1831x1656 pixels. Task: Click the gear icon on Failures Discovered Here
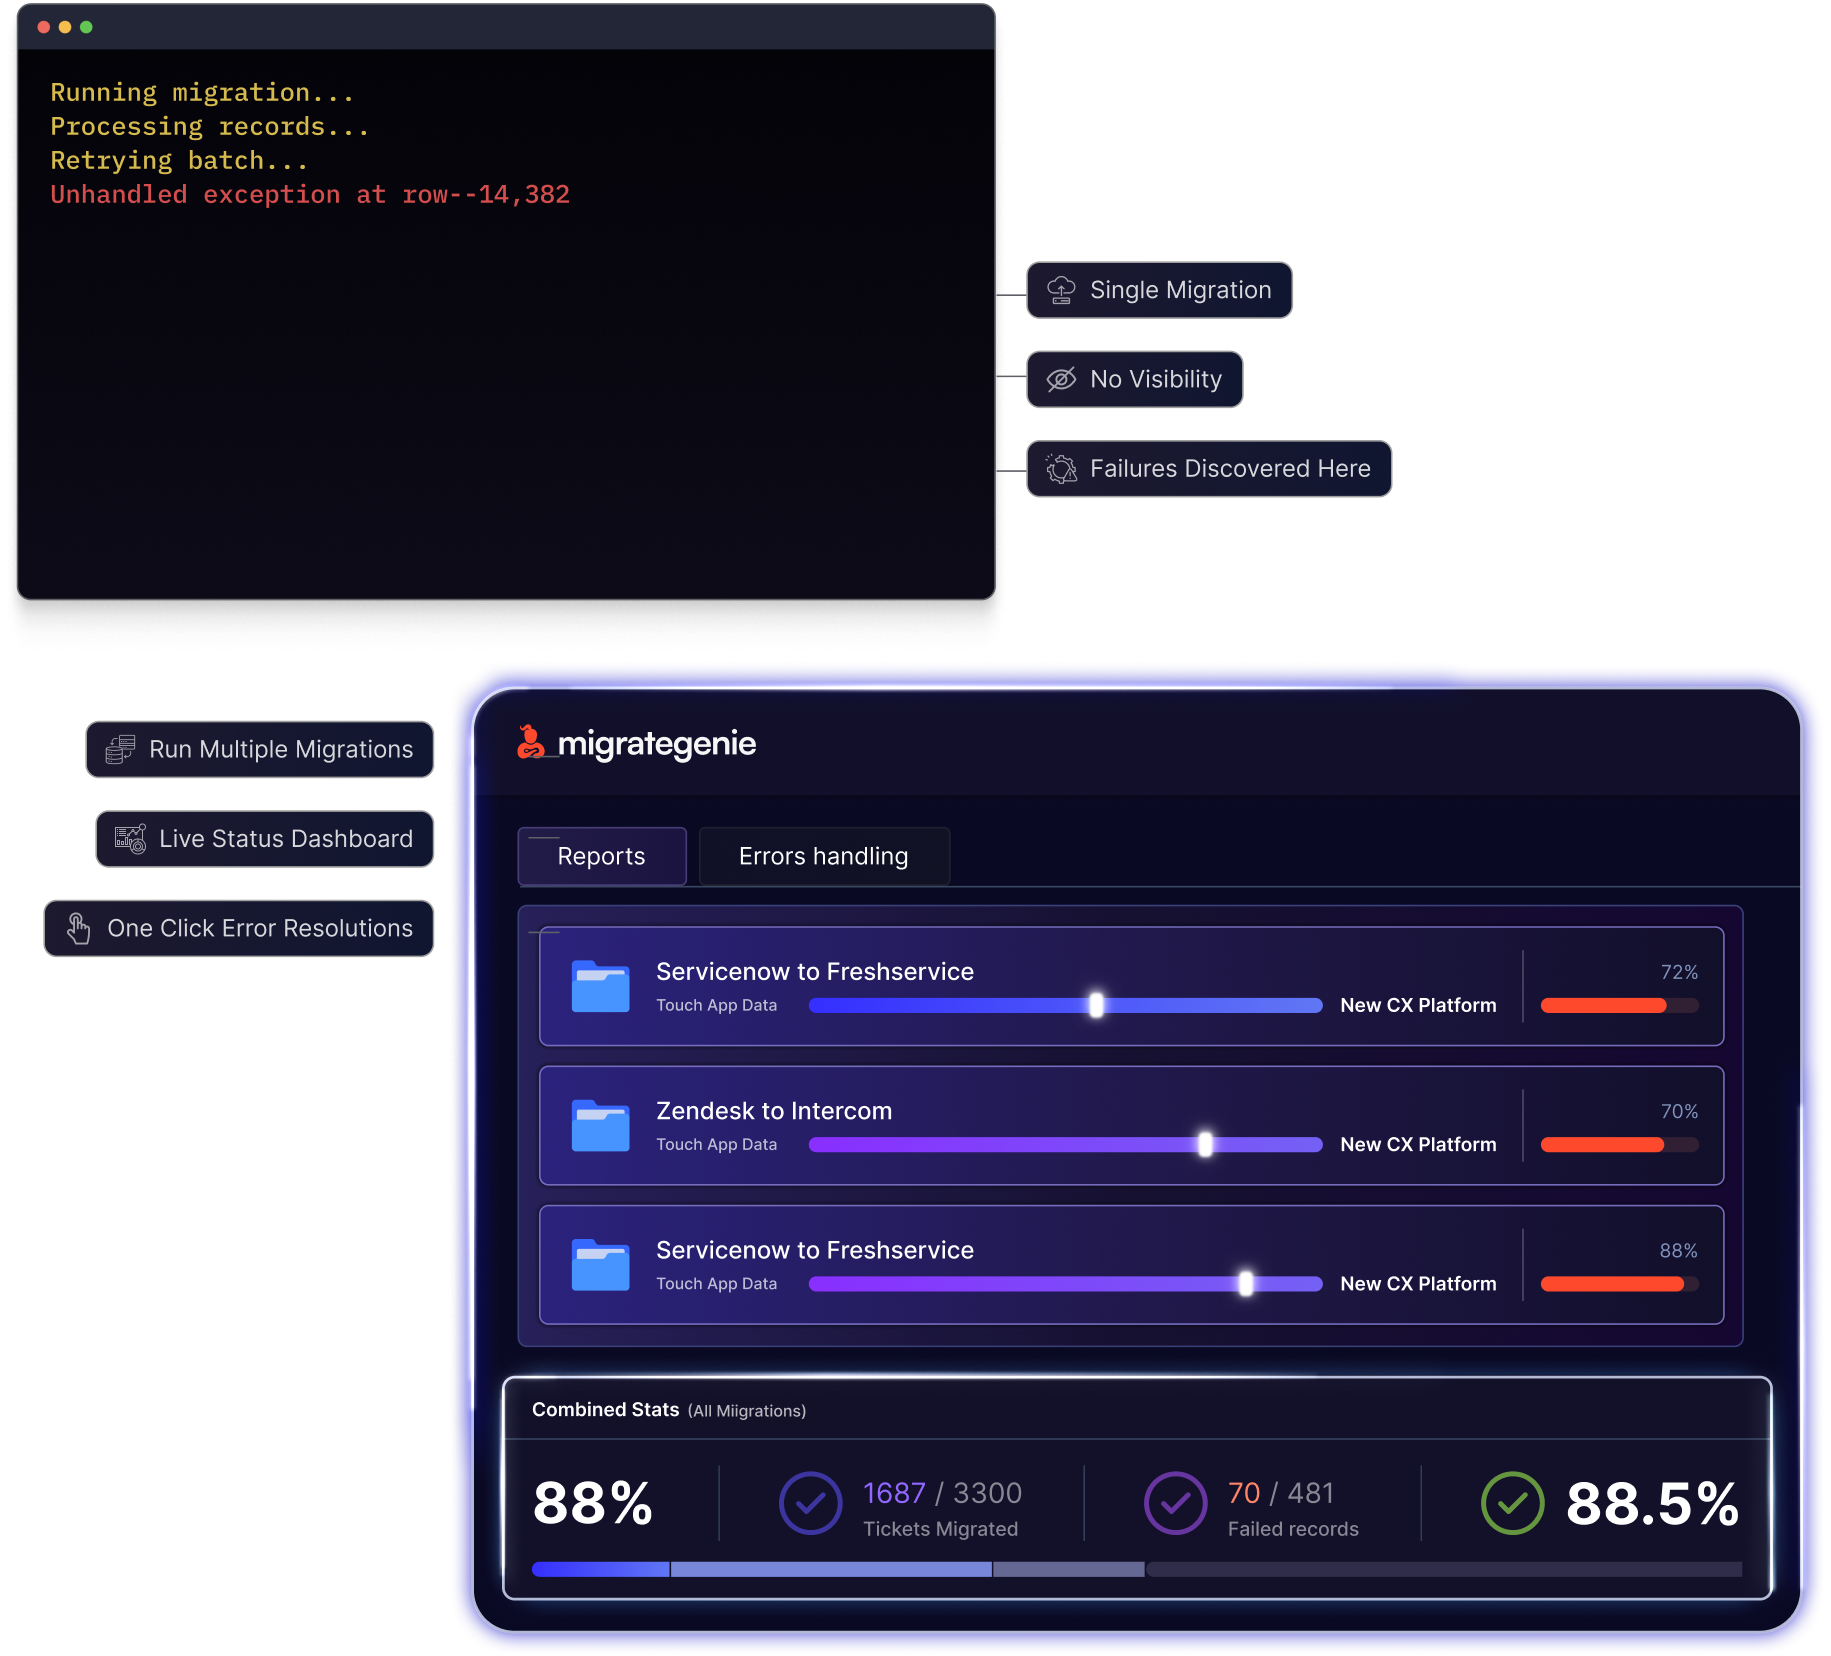click(x=1061, y=468)
